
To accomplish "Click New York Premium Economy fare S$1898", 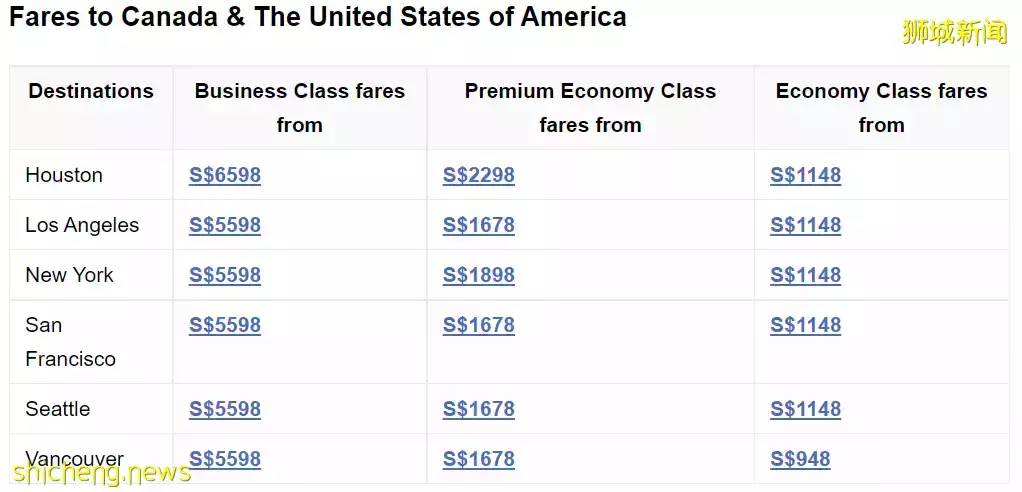I will (479, 275).
